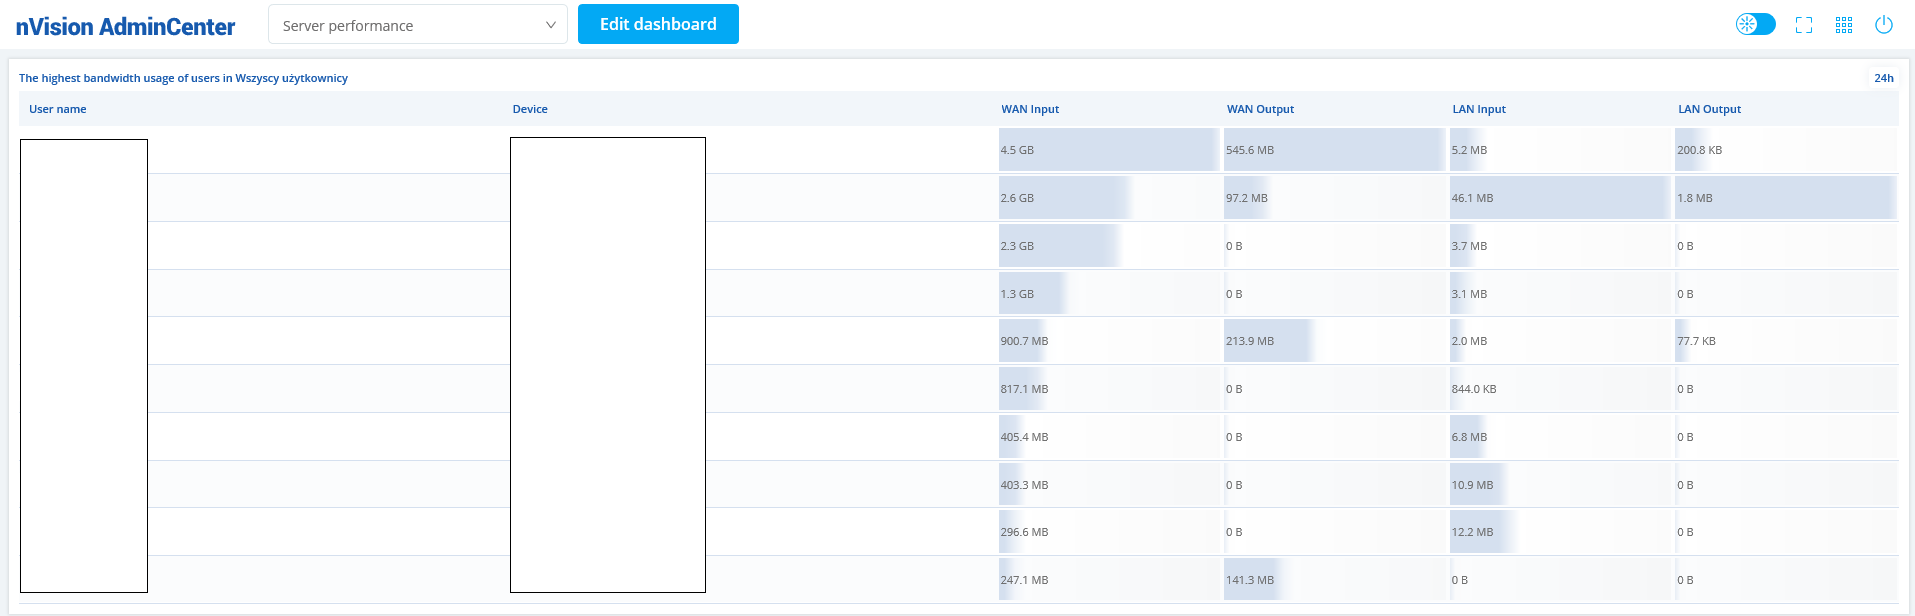Expand the Server performance dropdown

pyautogui.click(x=417, y=25)
